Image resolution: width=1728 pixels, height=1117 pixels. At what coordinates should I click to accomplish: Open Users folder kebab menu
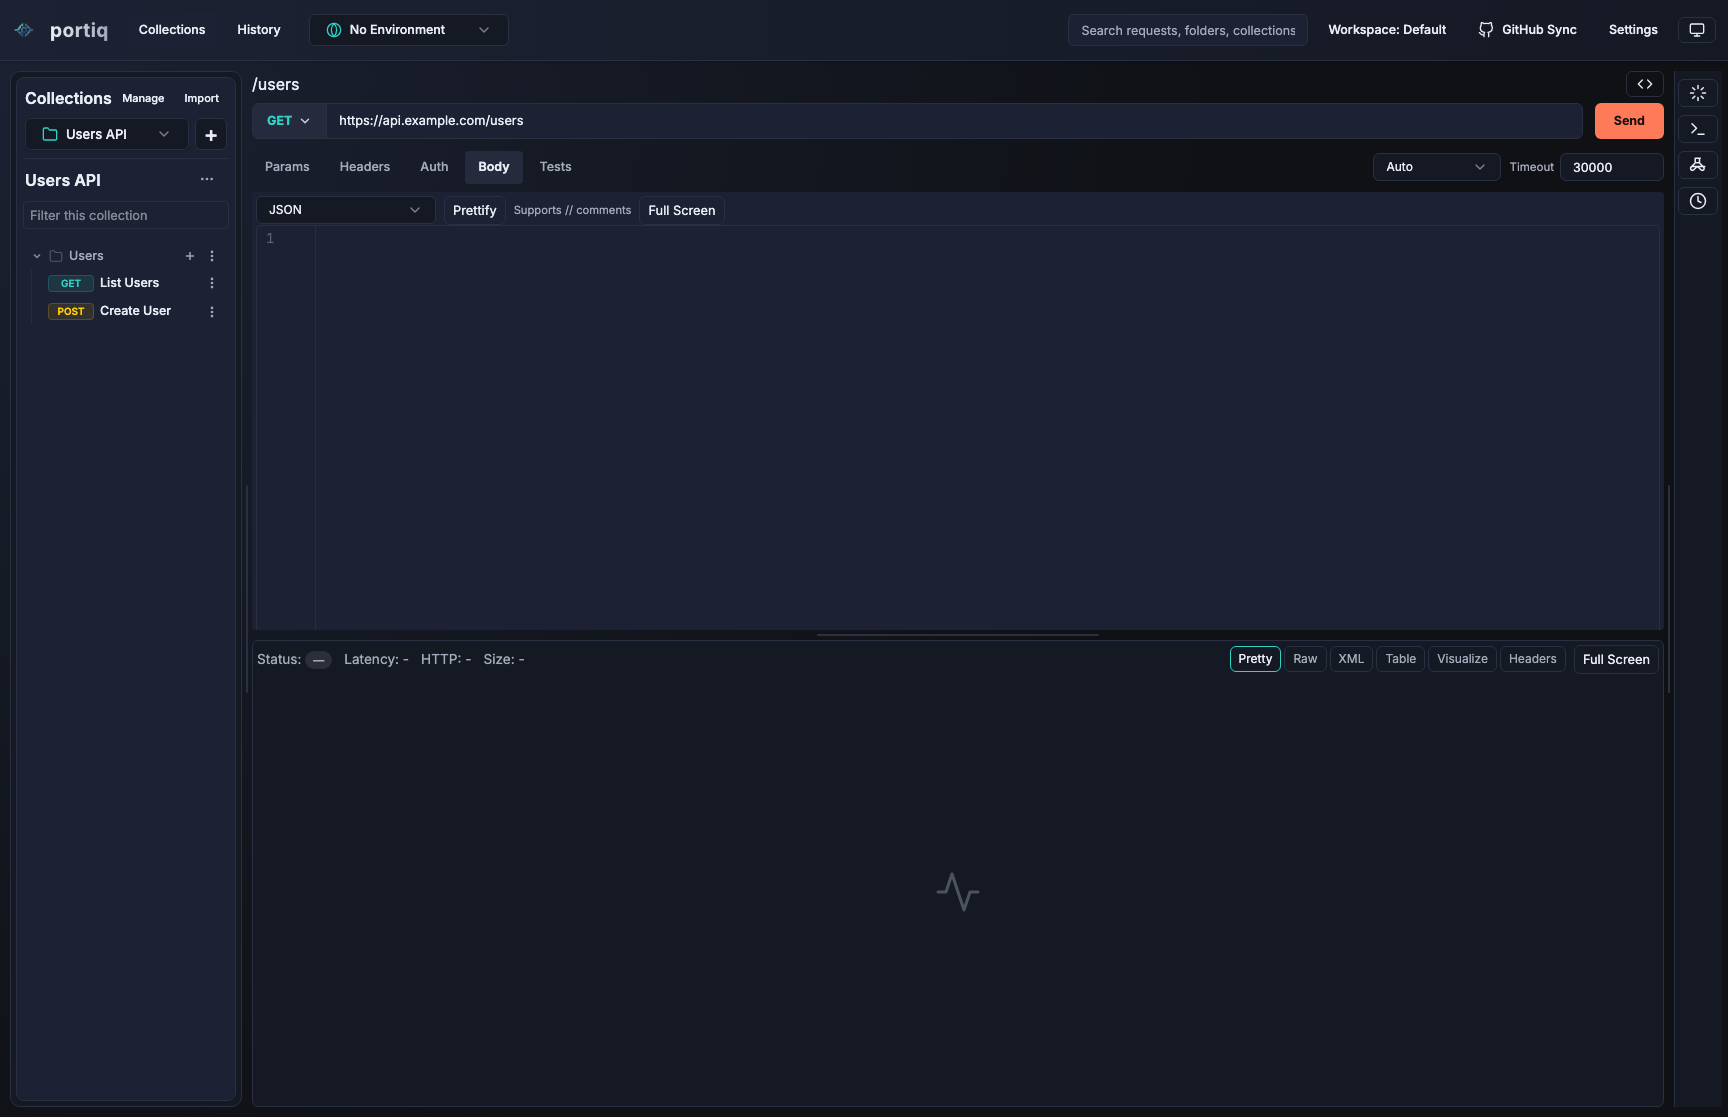coord(212,256)
